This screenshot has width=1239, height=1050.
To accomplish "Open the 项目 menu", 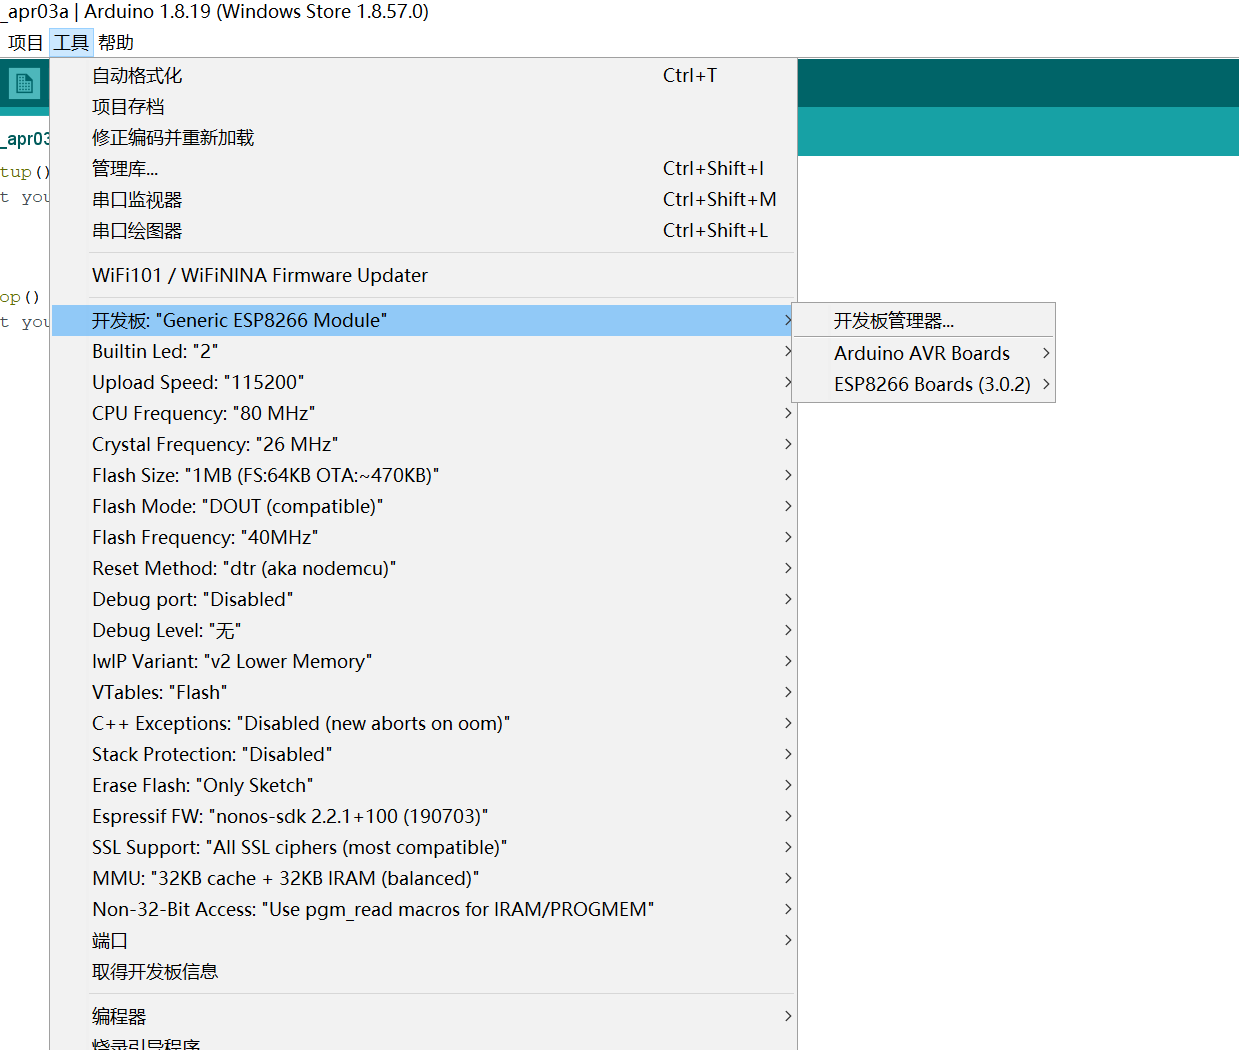I will pyautogui.click(x=25, y=43).
